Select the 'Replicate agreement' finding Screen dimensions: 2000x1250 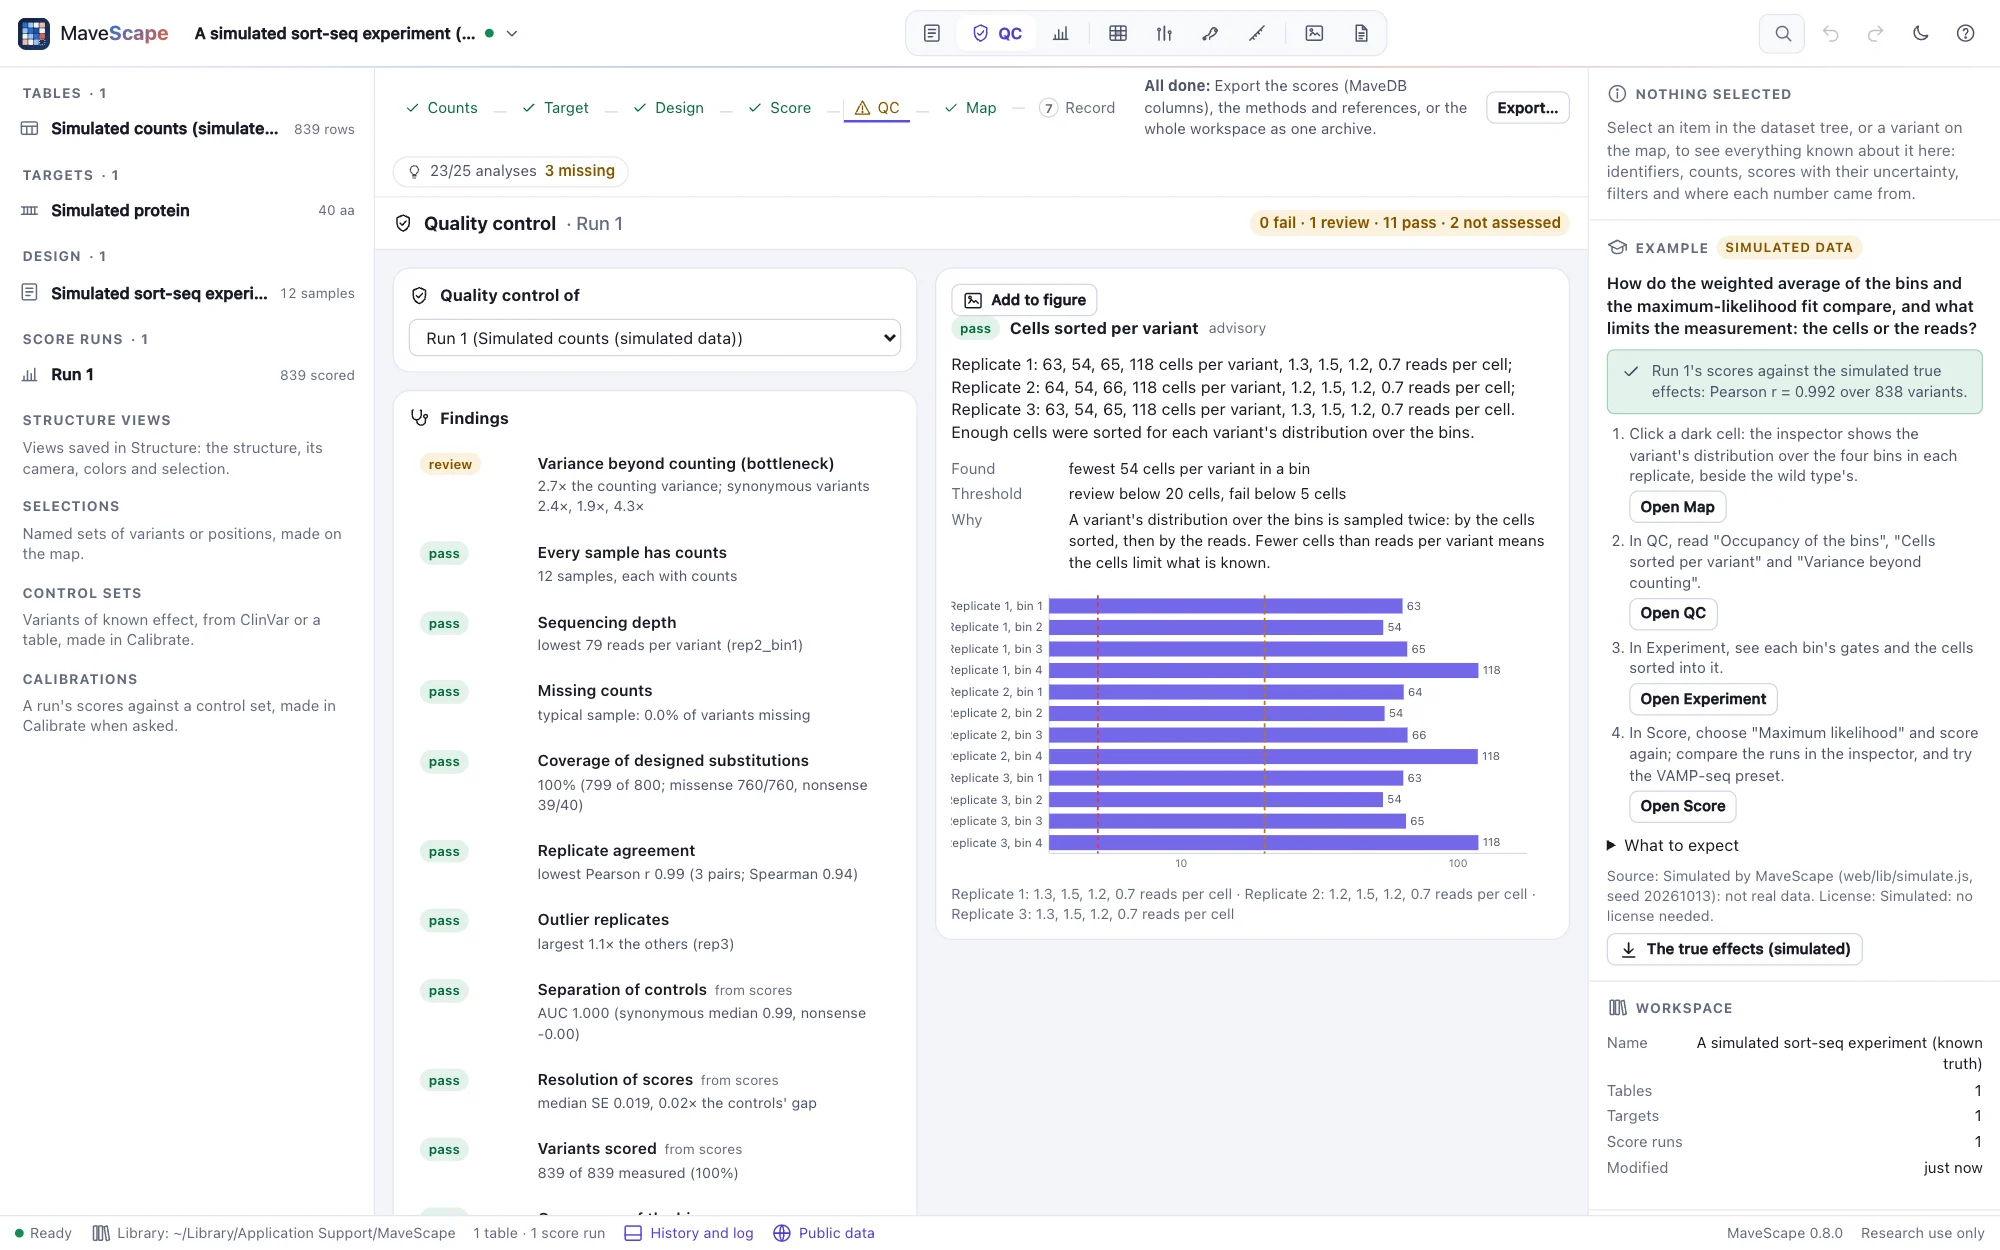coord(655,862)
